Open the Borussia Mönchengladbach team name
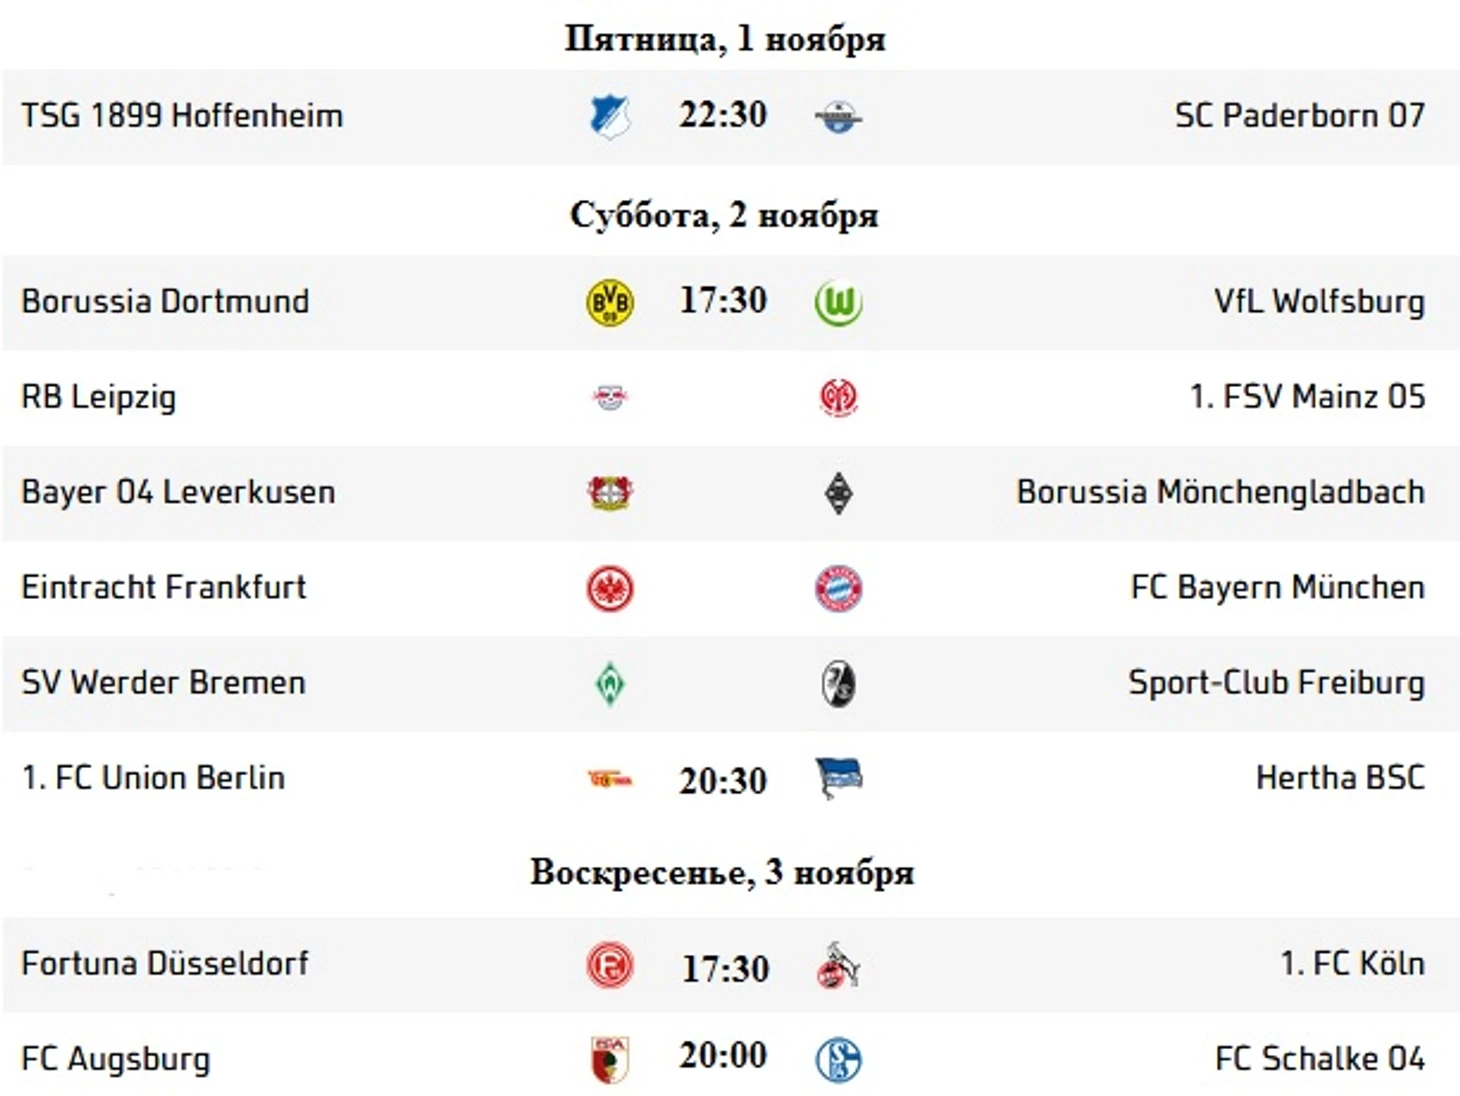This screenshot has height=1096, width=1460. [x=1220, y=492]
